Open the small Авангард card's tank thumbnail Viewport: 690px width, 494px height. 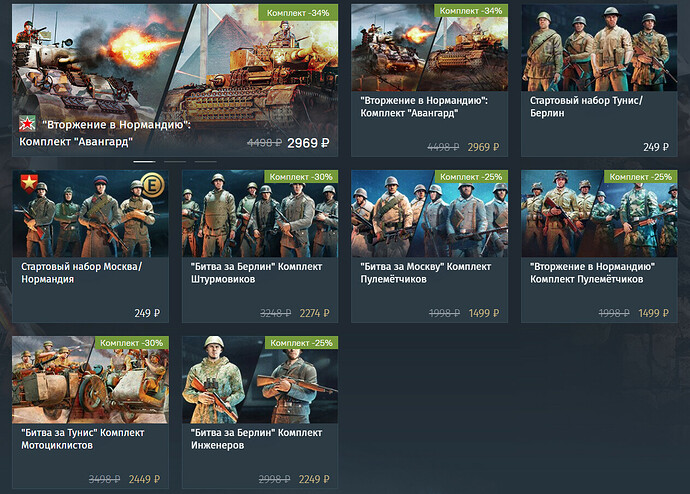tap(429, 48)
